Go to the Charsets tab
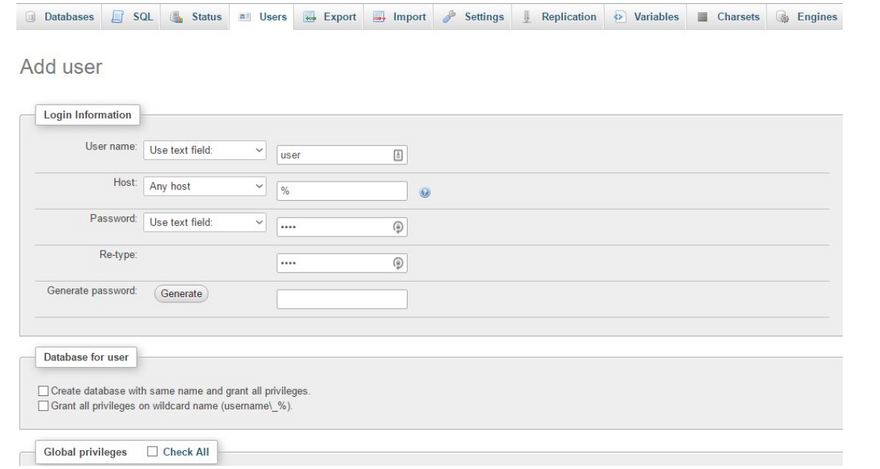Screen dimensions: 880x469 (729, 17)
